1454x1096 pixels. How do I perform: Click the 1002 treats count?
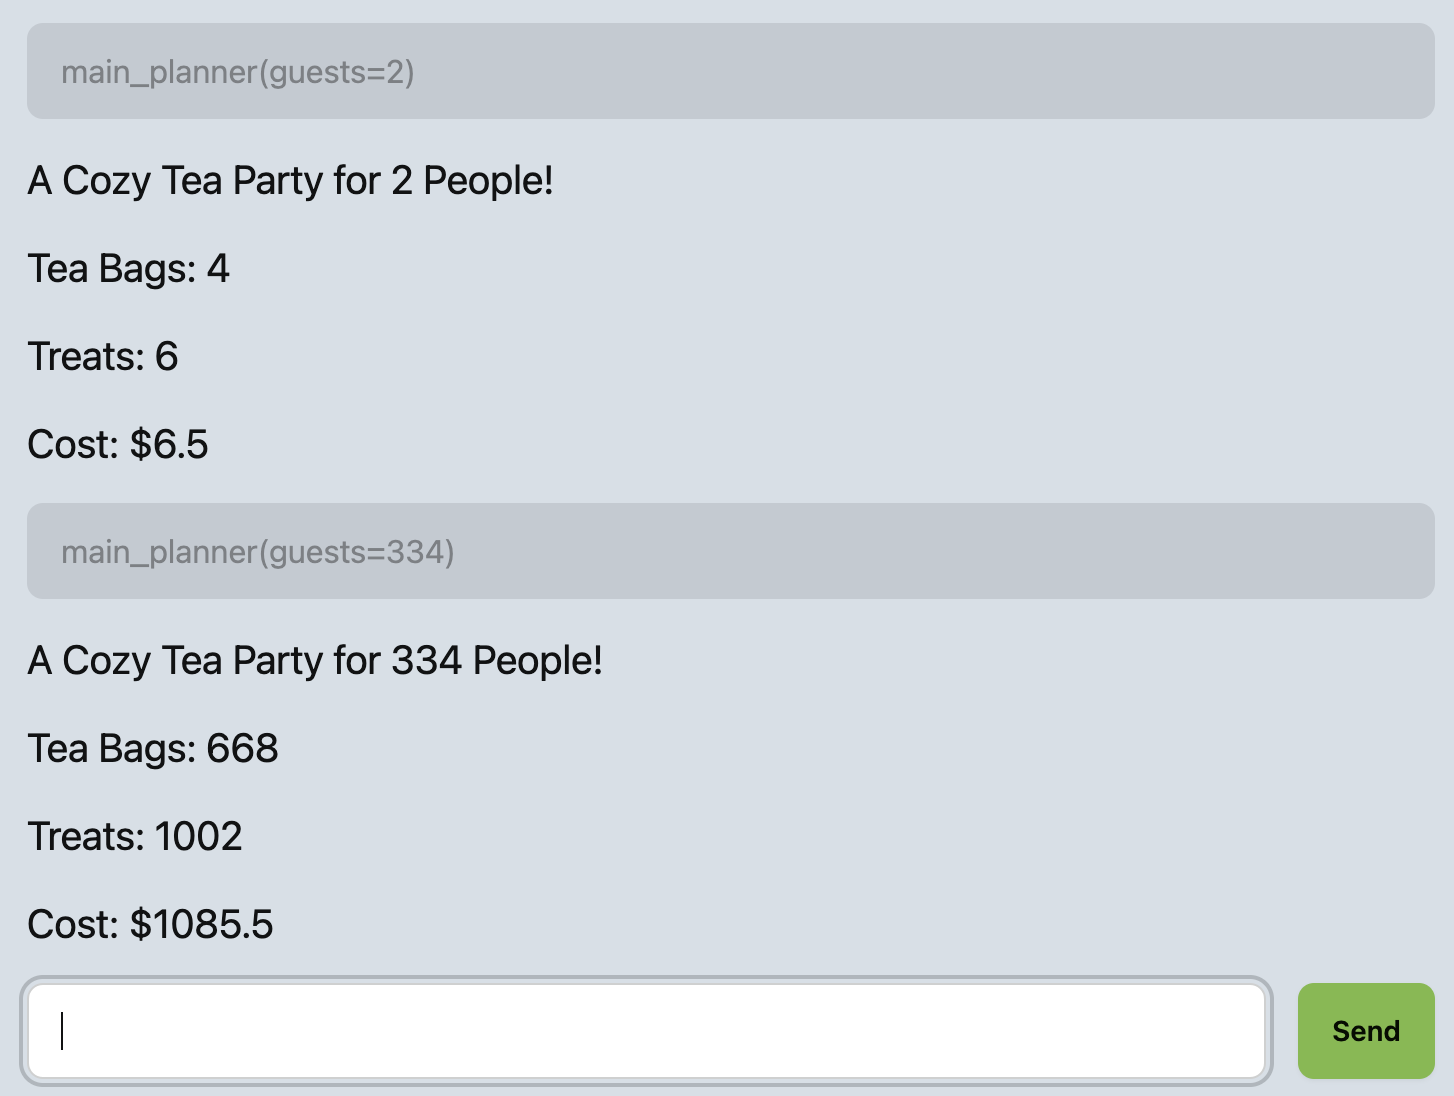[x=198, y=837]
